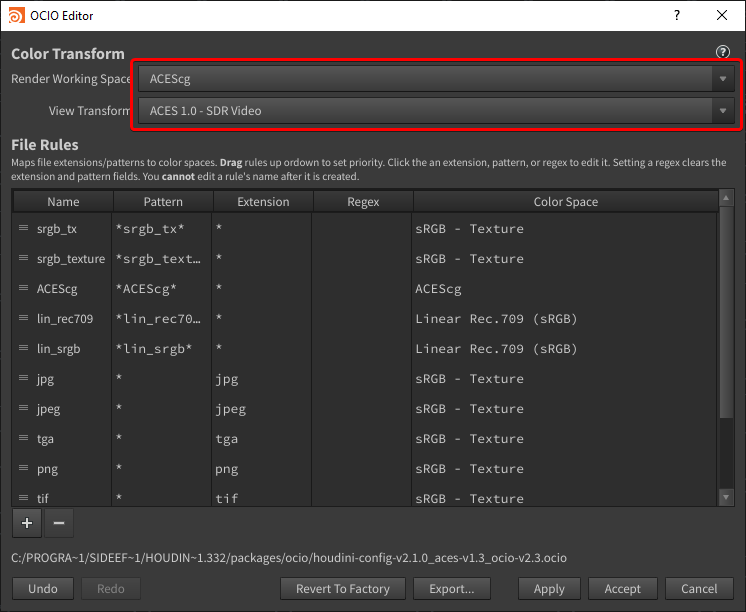The width and height of the screenshot is (746, 612).
Task: Select the srgb_tx rule name
Action: coord(57,229)
